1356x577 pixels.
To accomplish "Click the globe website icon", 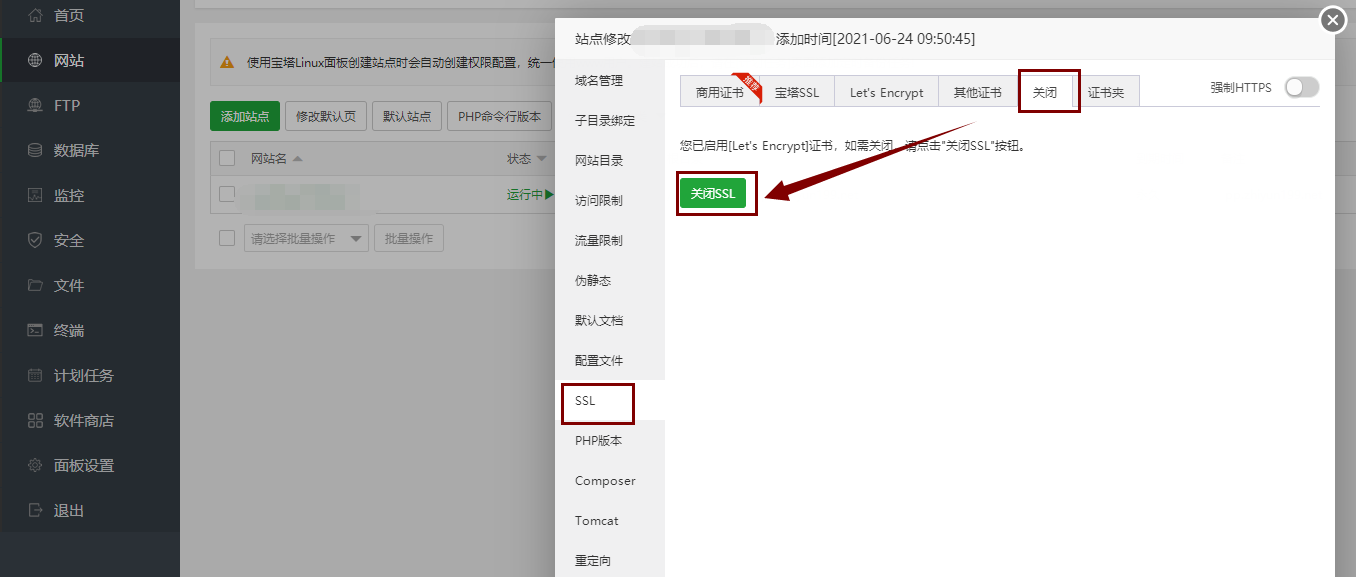I will click(x=35, y=60).
